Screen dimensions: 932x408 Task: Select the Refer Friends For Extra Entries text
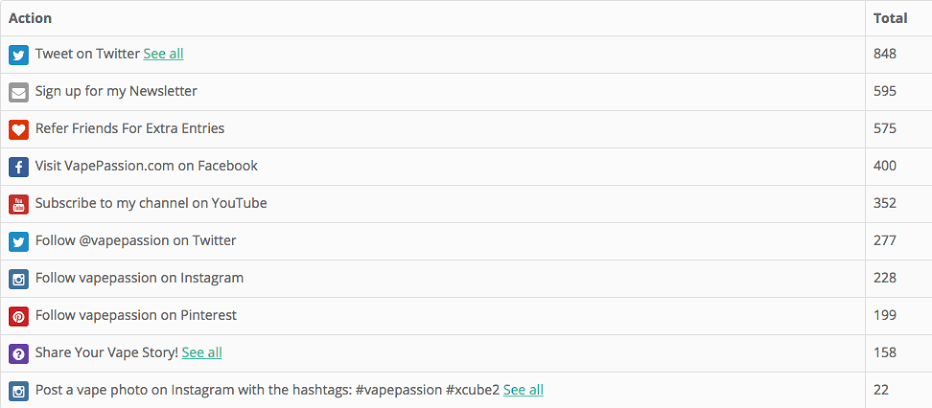click(130, 128)
